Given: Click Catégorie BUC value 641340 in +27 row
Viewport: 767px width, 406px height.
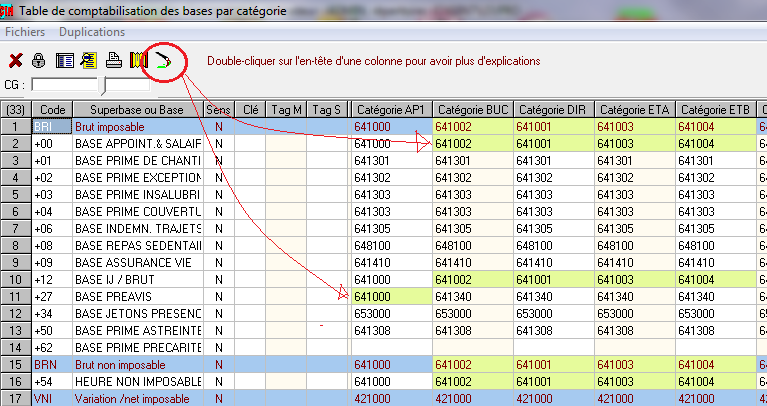Looking at the screenshot, I should coord(473,296).
